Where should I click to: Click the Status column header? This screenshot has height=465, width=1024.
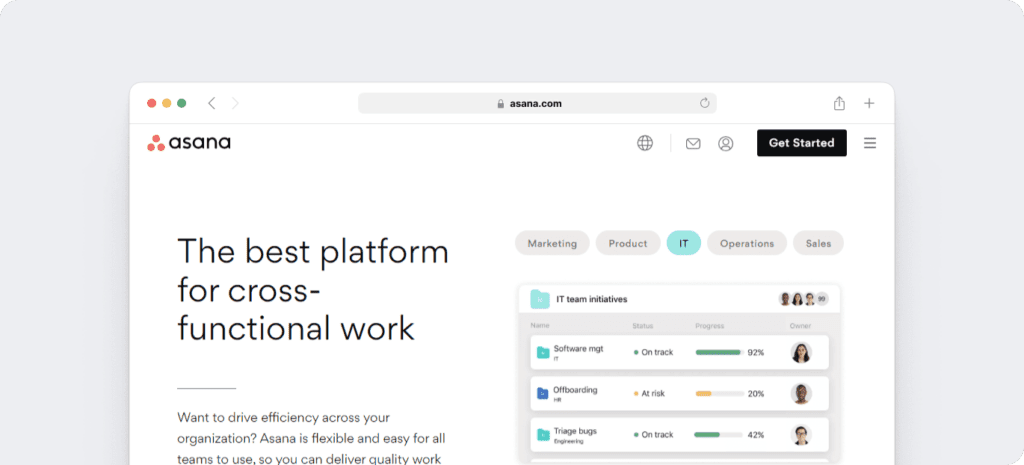coord(643,325)
